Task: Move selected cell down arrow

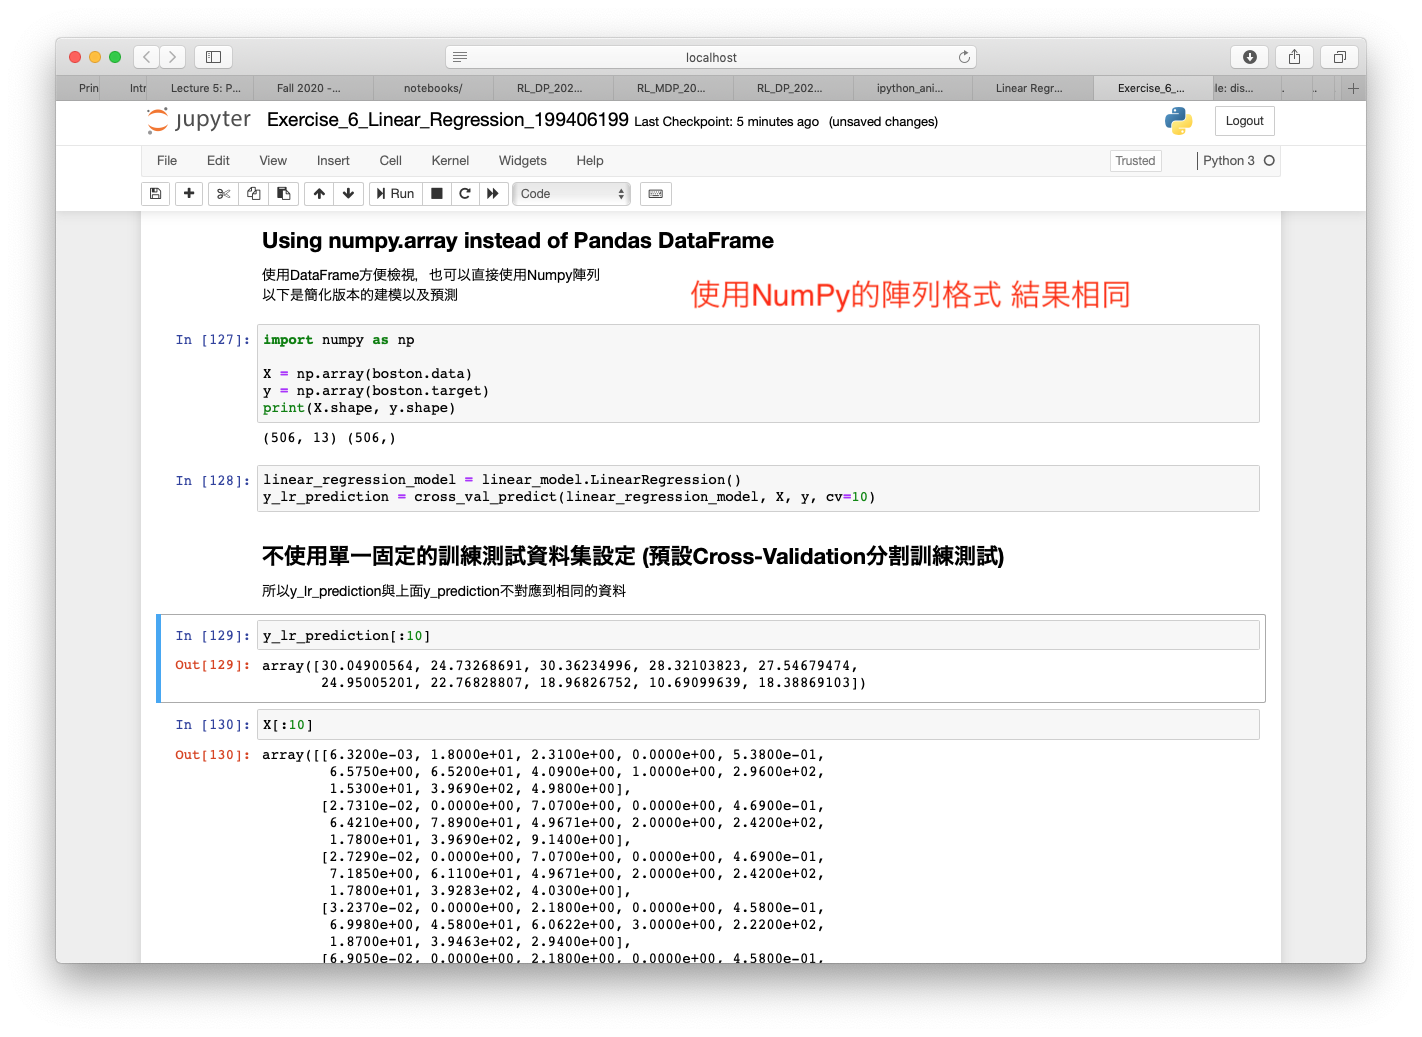Action: tap(348, 194)
